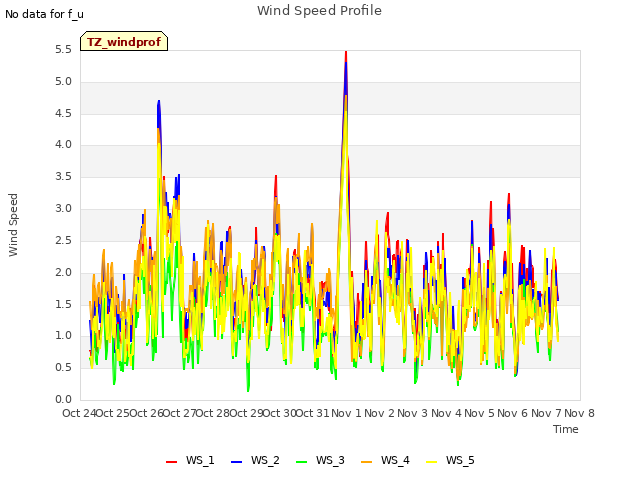This screenshot has width=640, height=480.
Task: Click the blue peak of 4.7 near Oct 26
Action: pyautogui.click(x=158, y=102)
